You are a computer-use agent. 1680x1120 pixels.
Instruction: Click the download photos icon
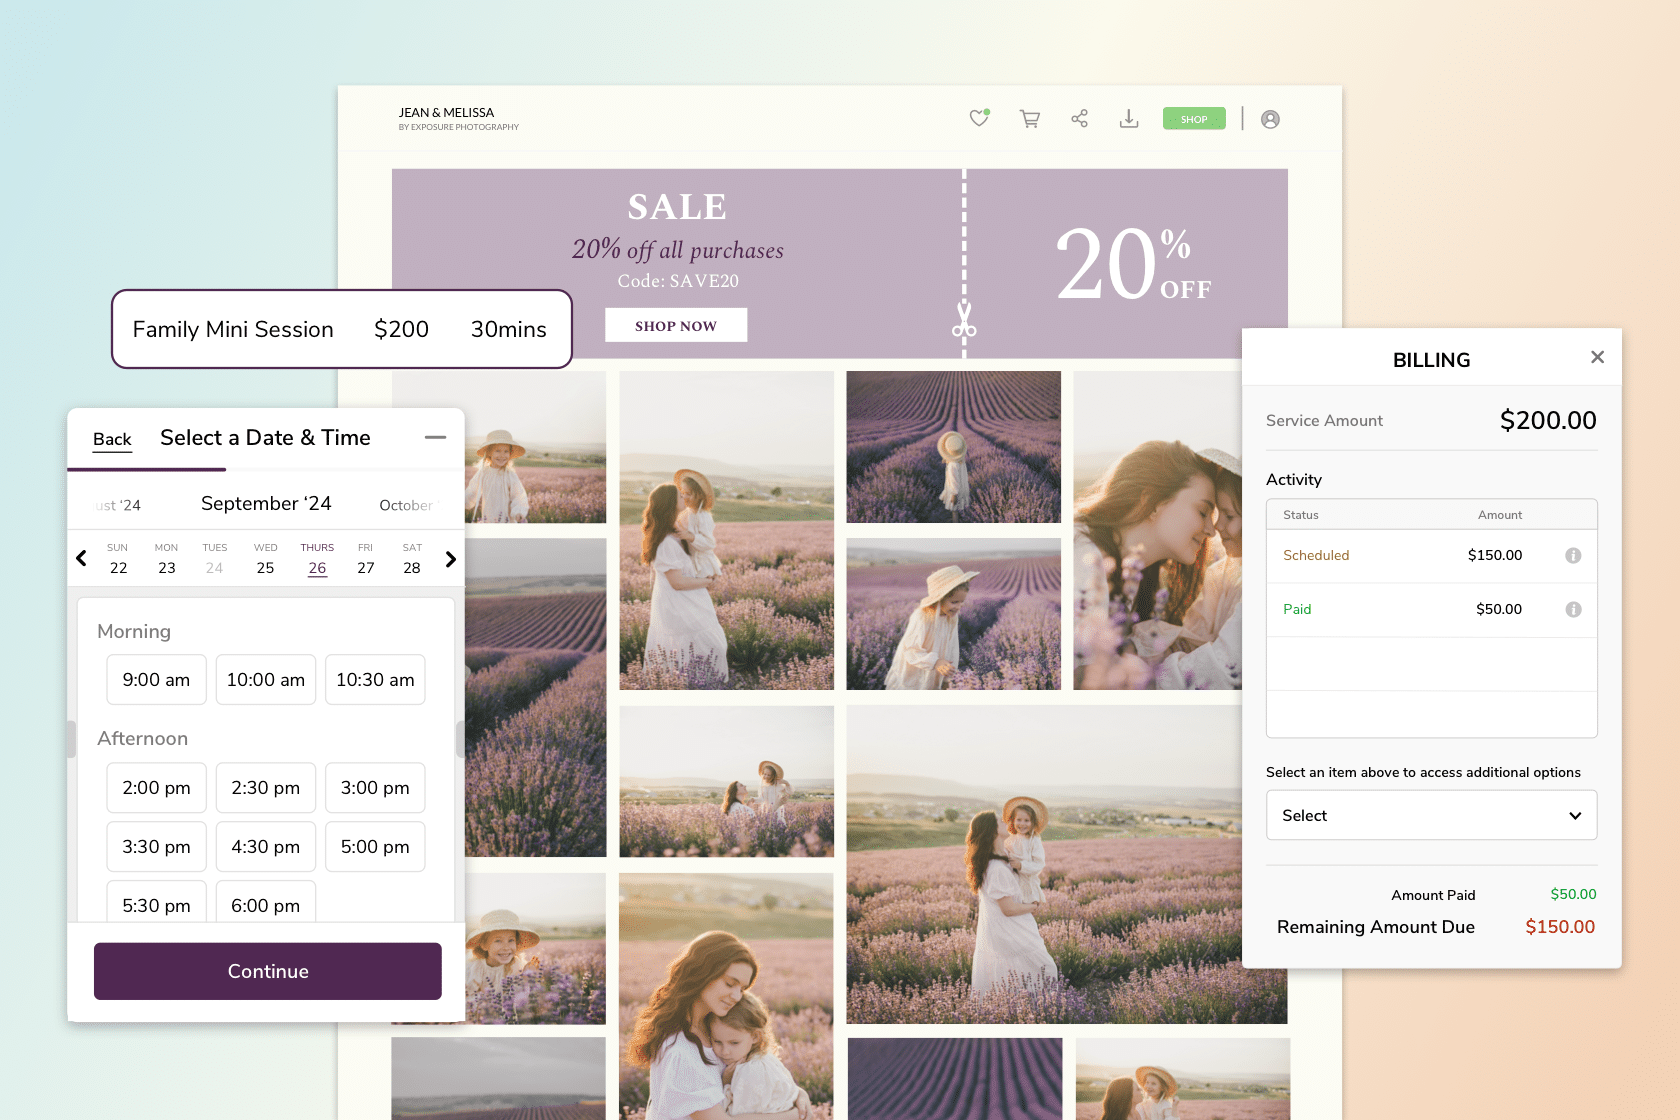pyautogui.click(x=1129, y=119)
